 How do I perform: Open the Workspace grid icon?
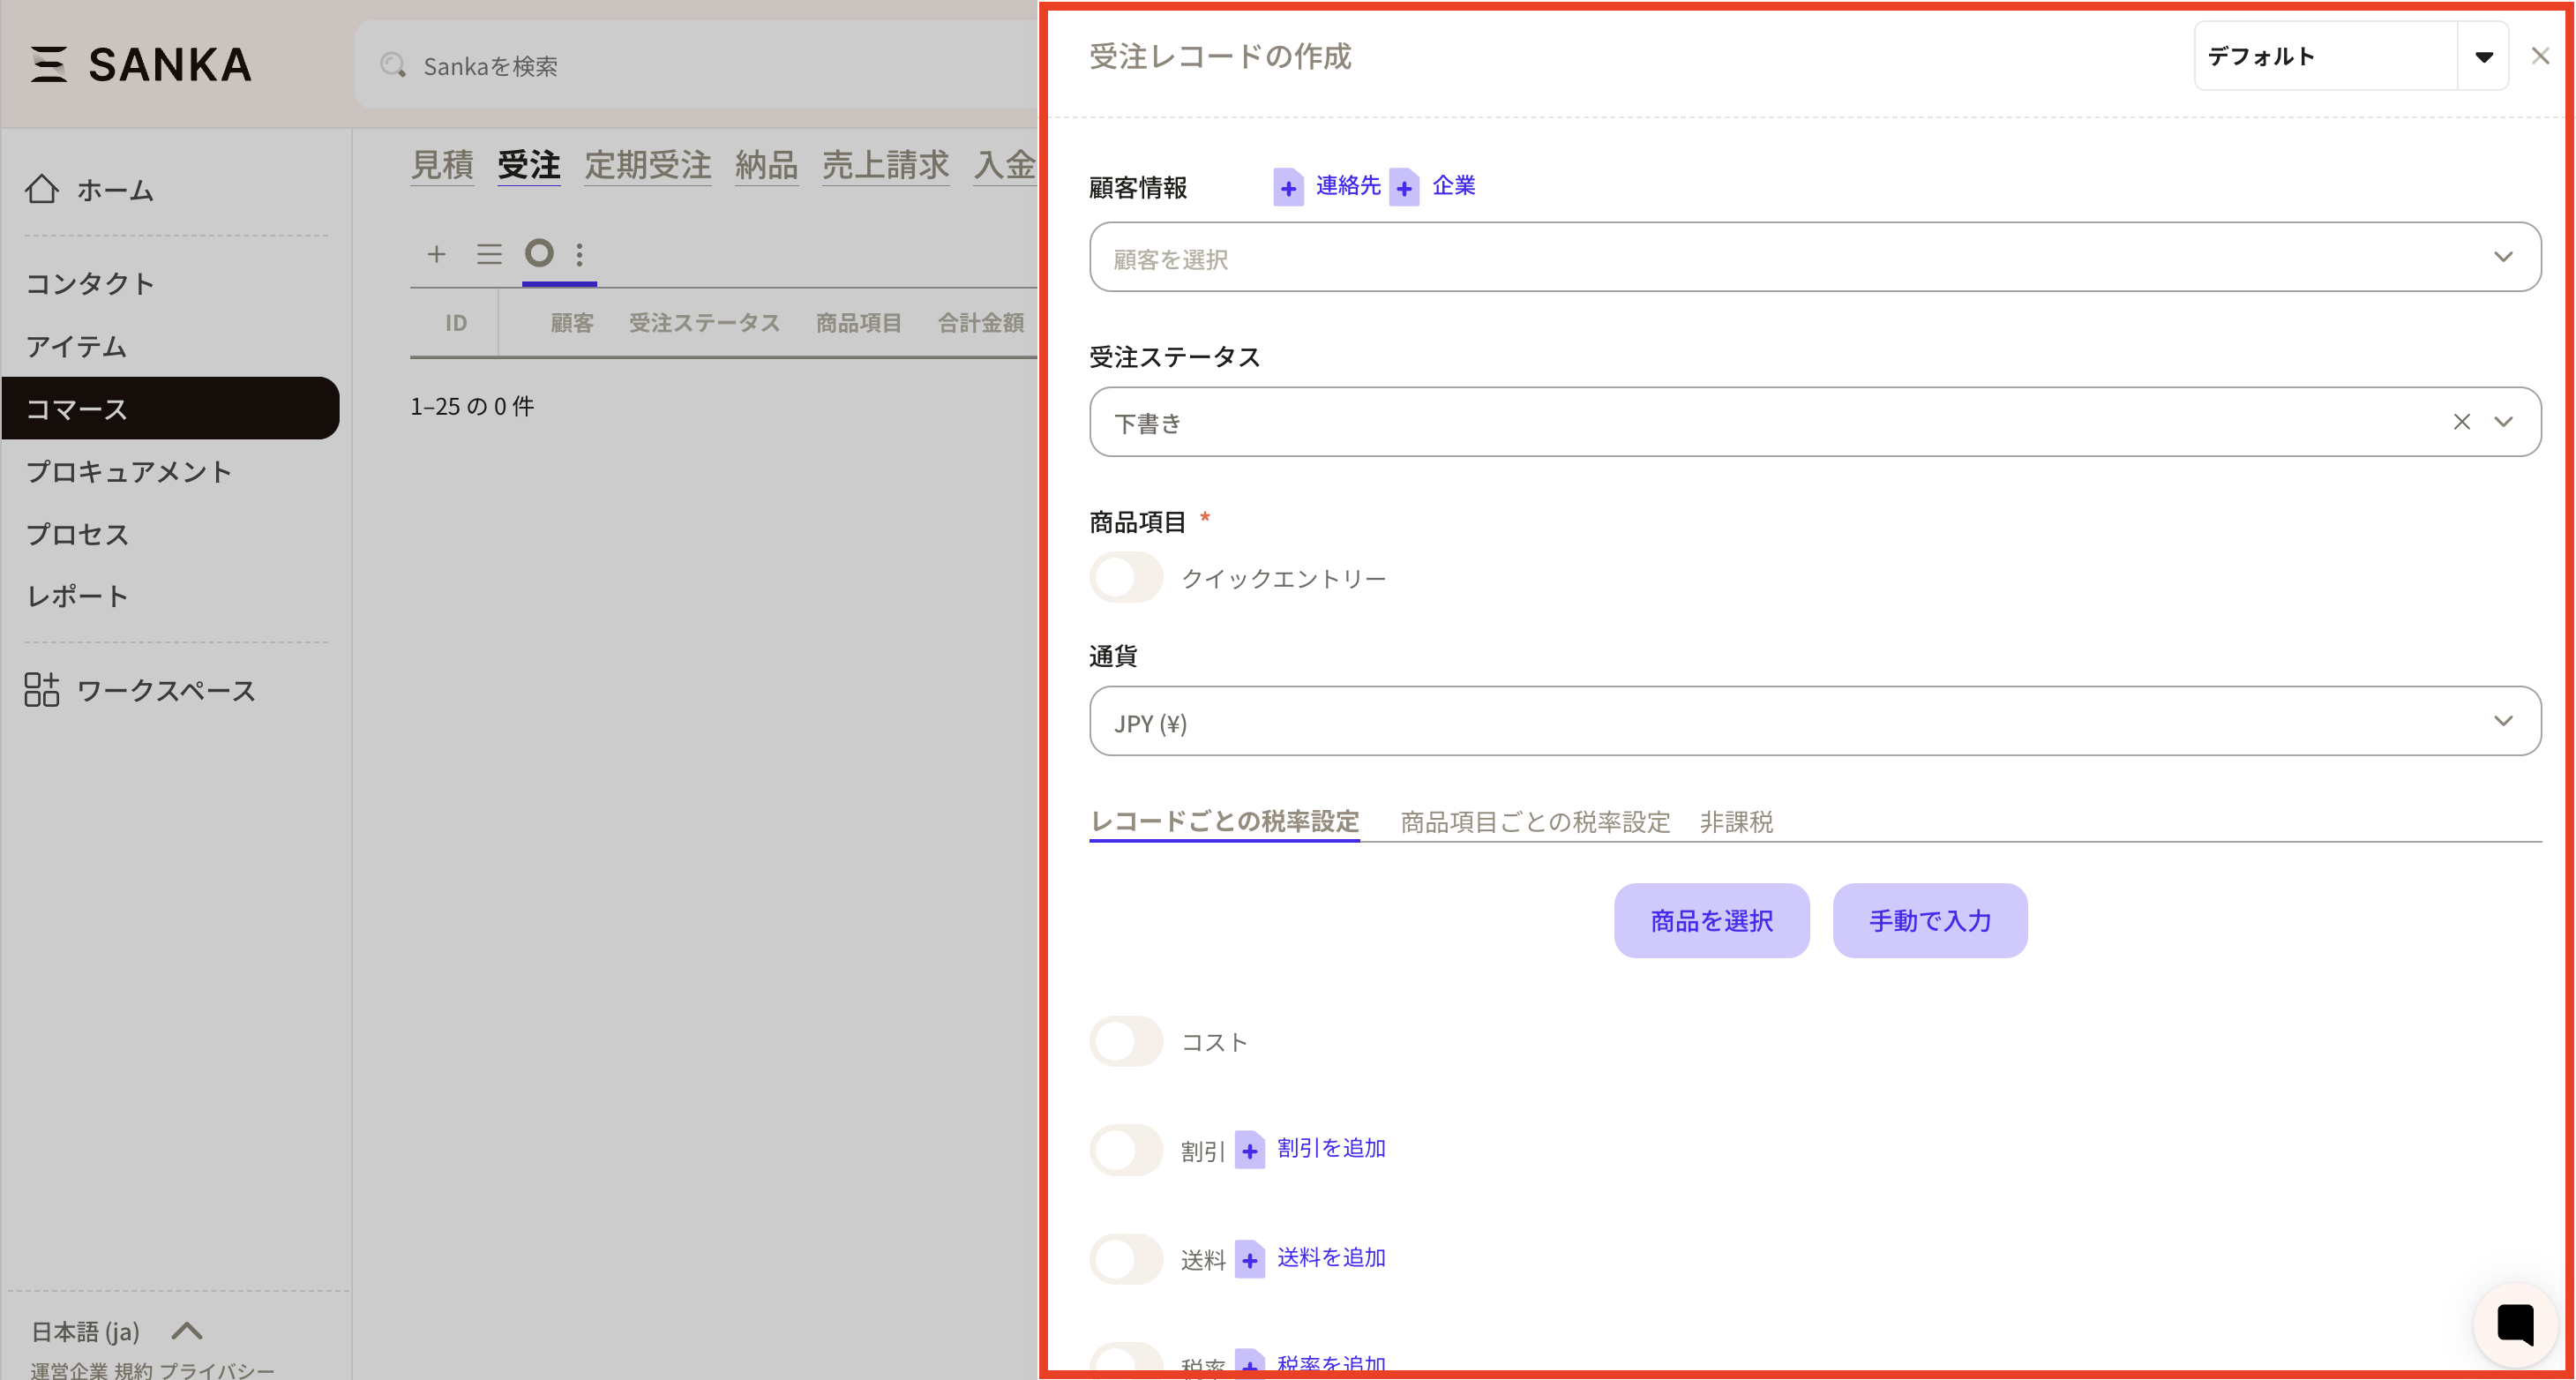[42, 690]
